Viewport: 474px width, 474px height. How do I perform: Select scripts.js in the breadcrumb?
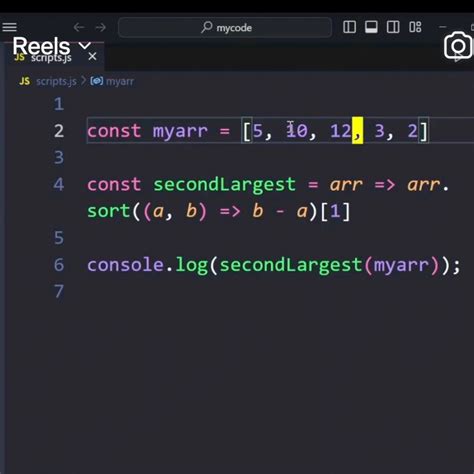(x=56, y=81)
